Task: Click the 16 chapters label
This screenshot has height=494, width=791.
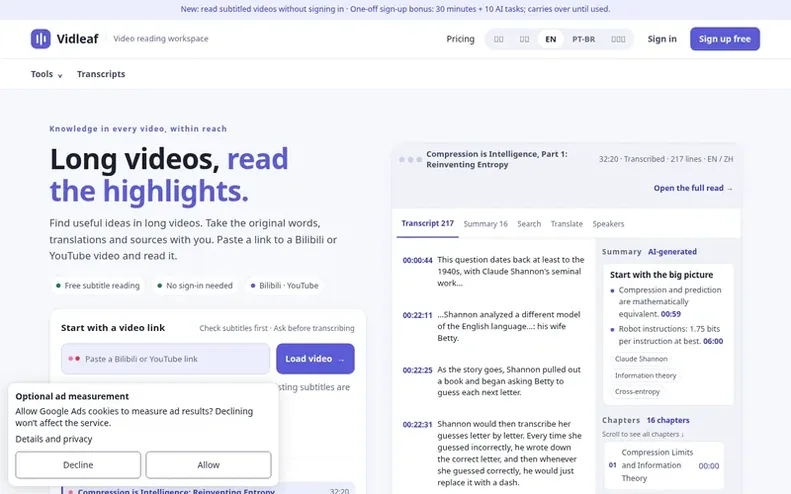Action: [x=668, y=420]
